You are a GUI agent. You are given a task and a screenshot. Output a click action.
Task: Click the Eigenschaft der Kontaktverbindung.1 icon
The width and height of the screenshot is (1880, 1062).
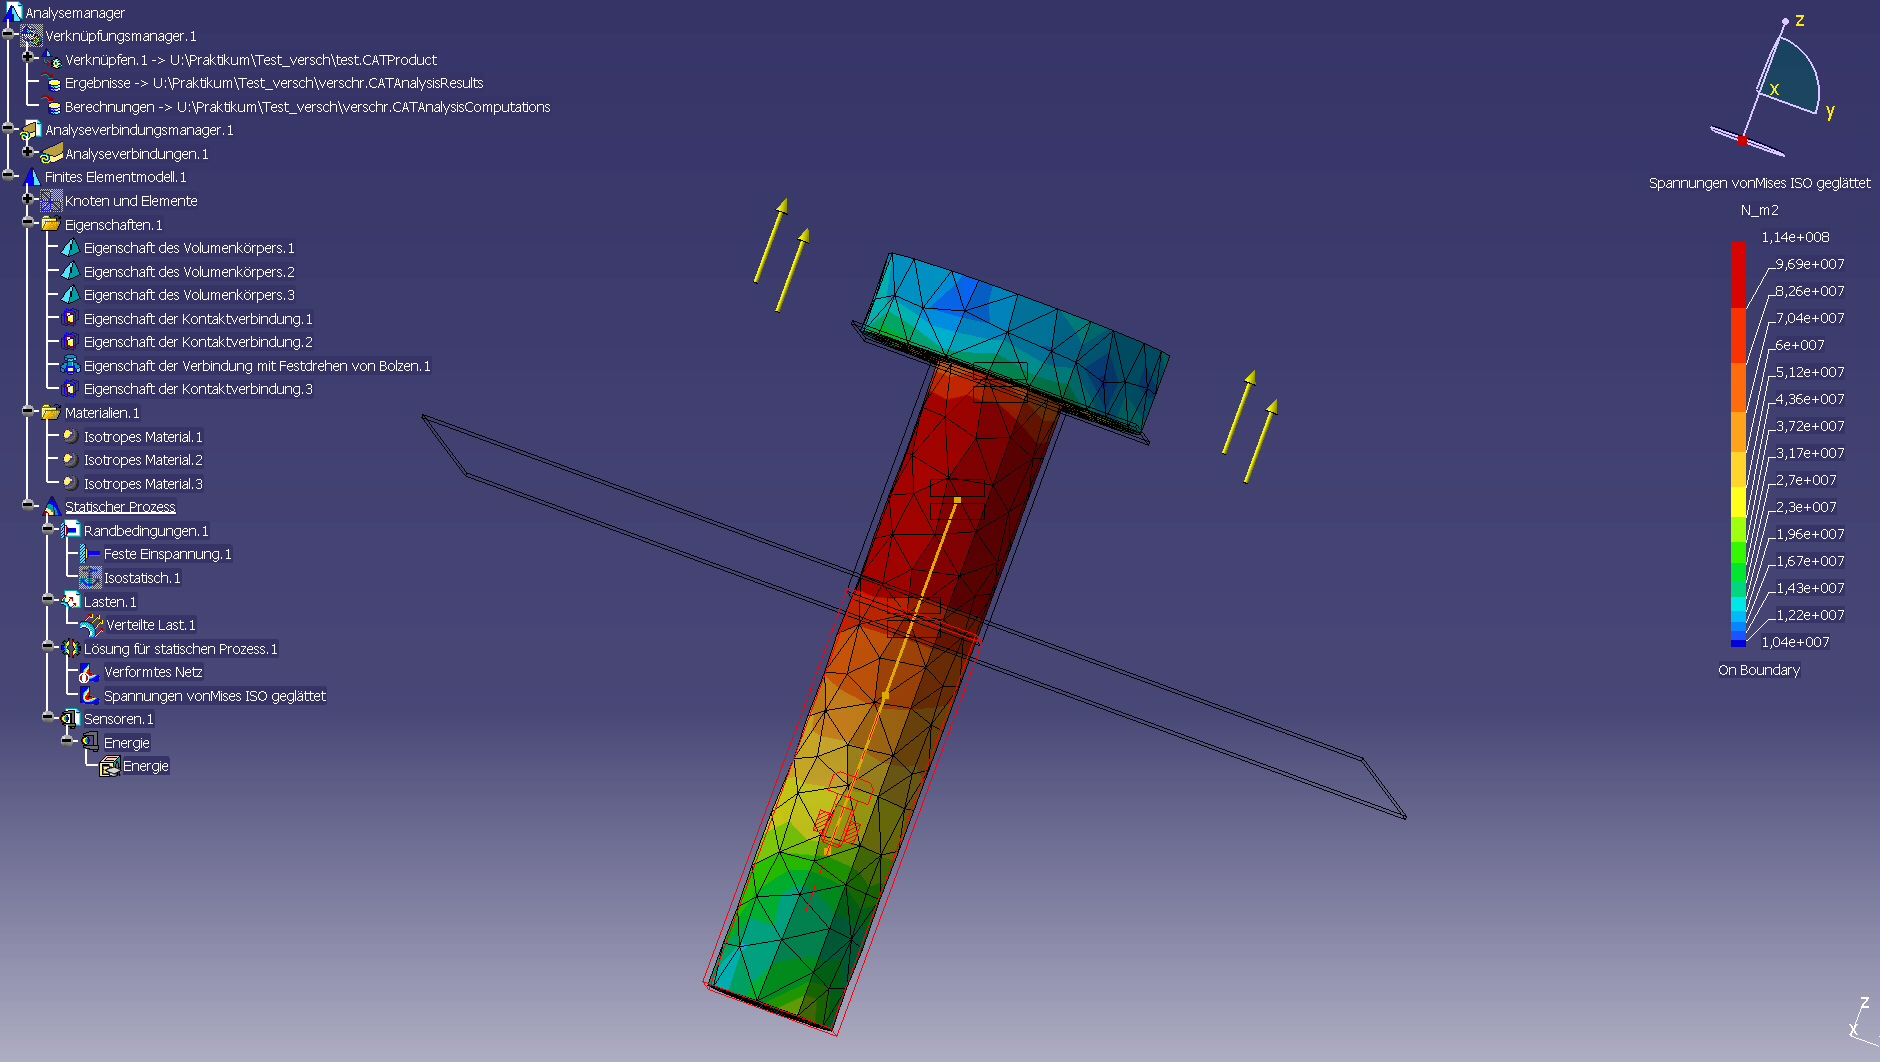[70, 319]
